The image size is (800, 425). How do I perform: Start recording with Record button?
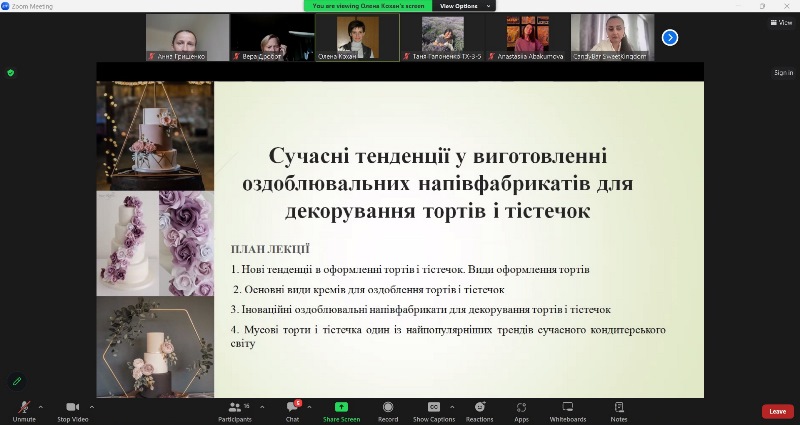[388, 411]
